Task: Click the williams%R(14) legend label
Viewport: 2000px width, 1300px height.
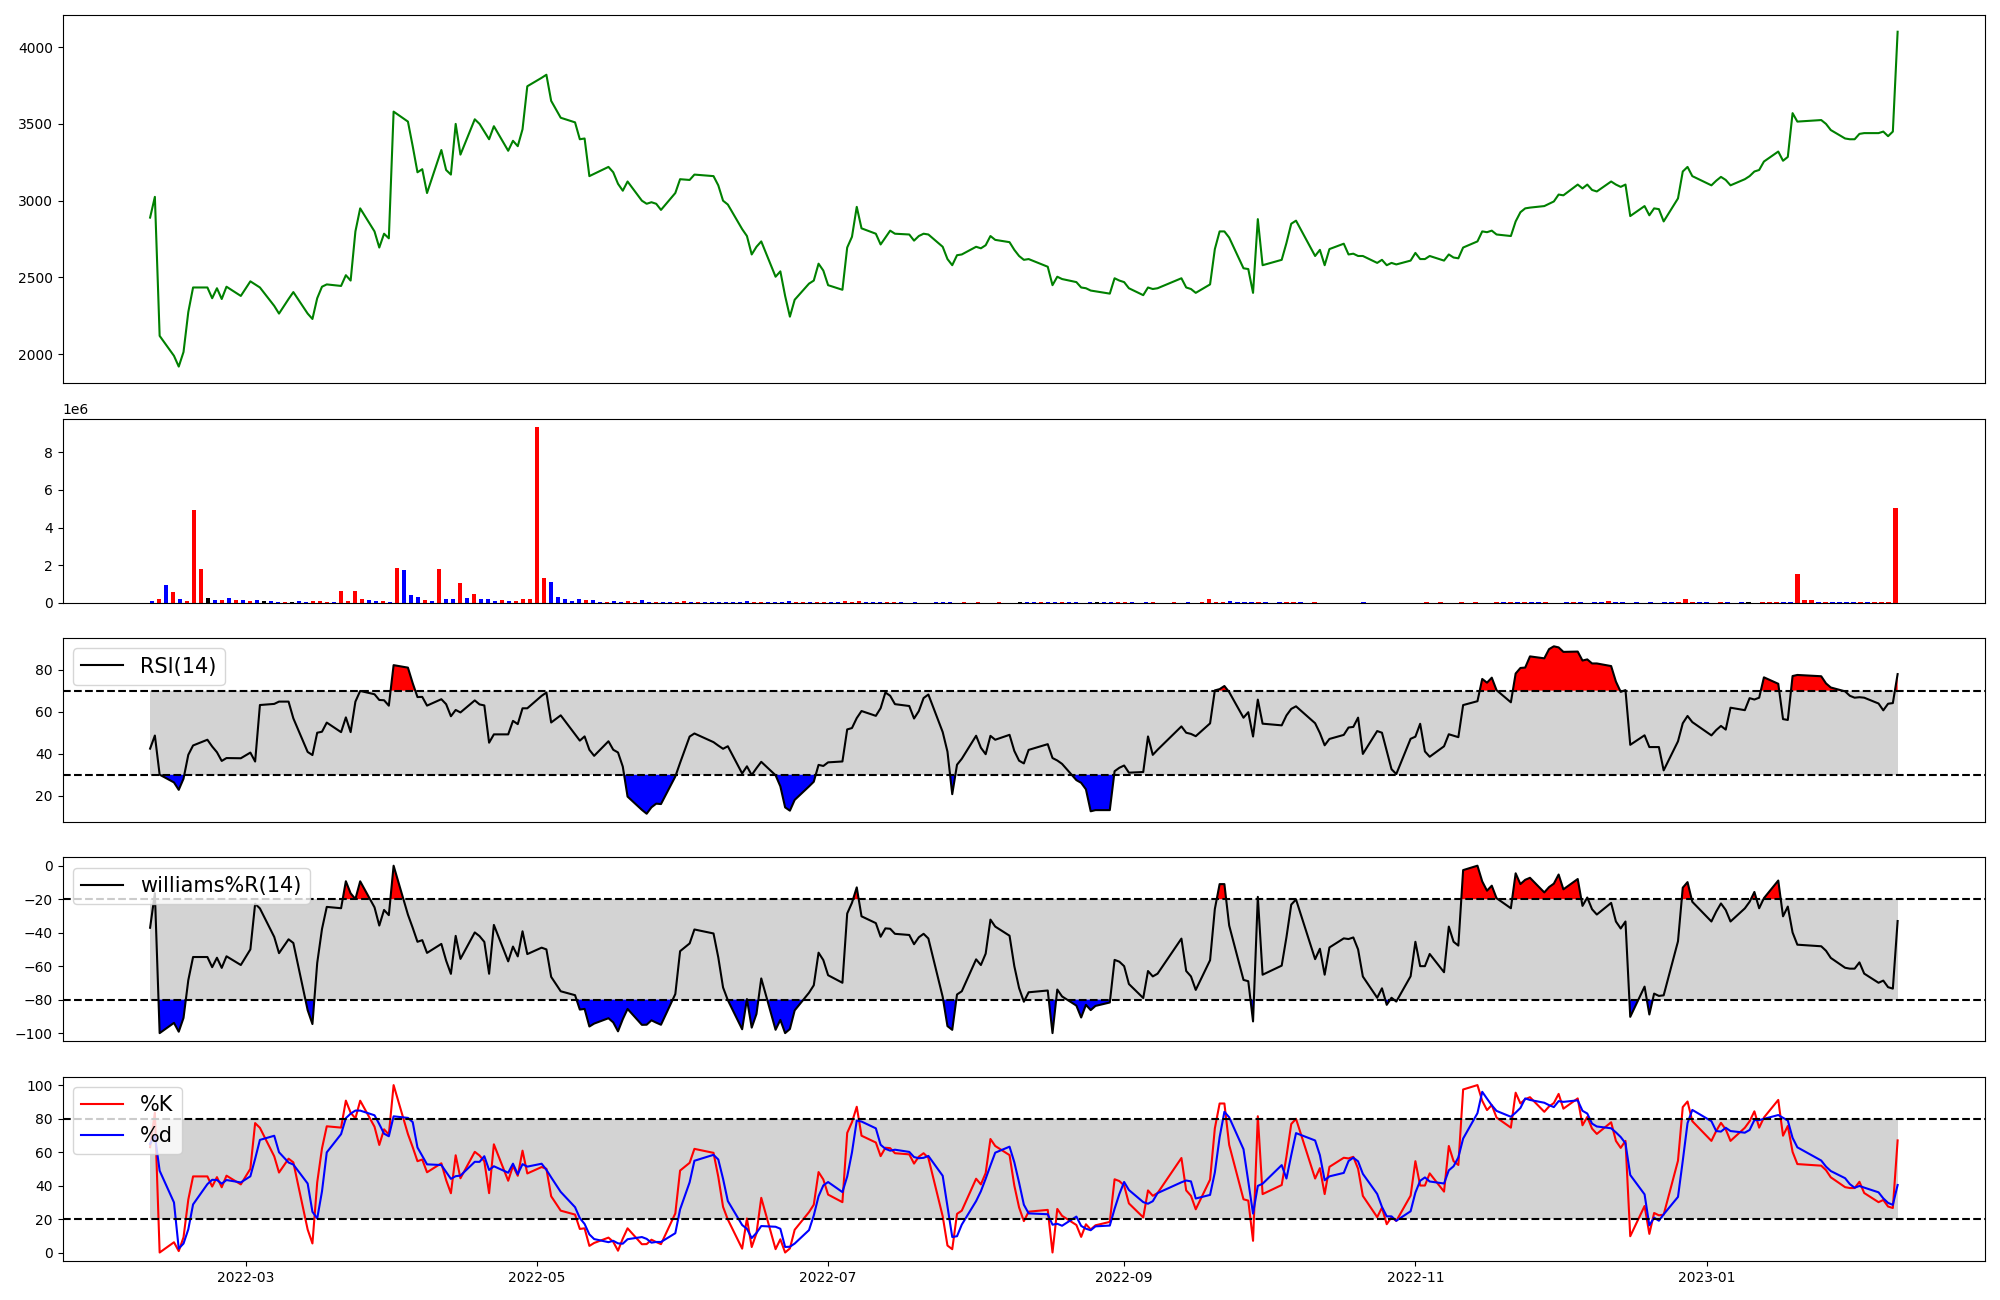Action: click(220, 885)
